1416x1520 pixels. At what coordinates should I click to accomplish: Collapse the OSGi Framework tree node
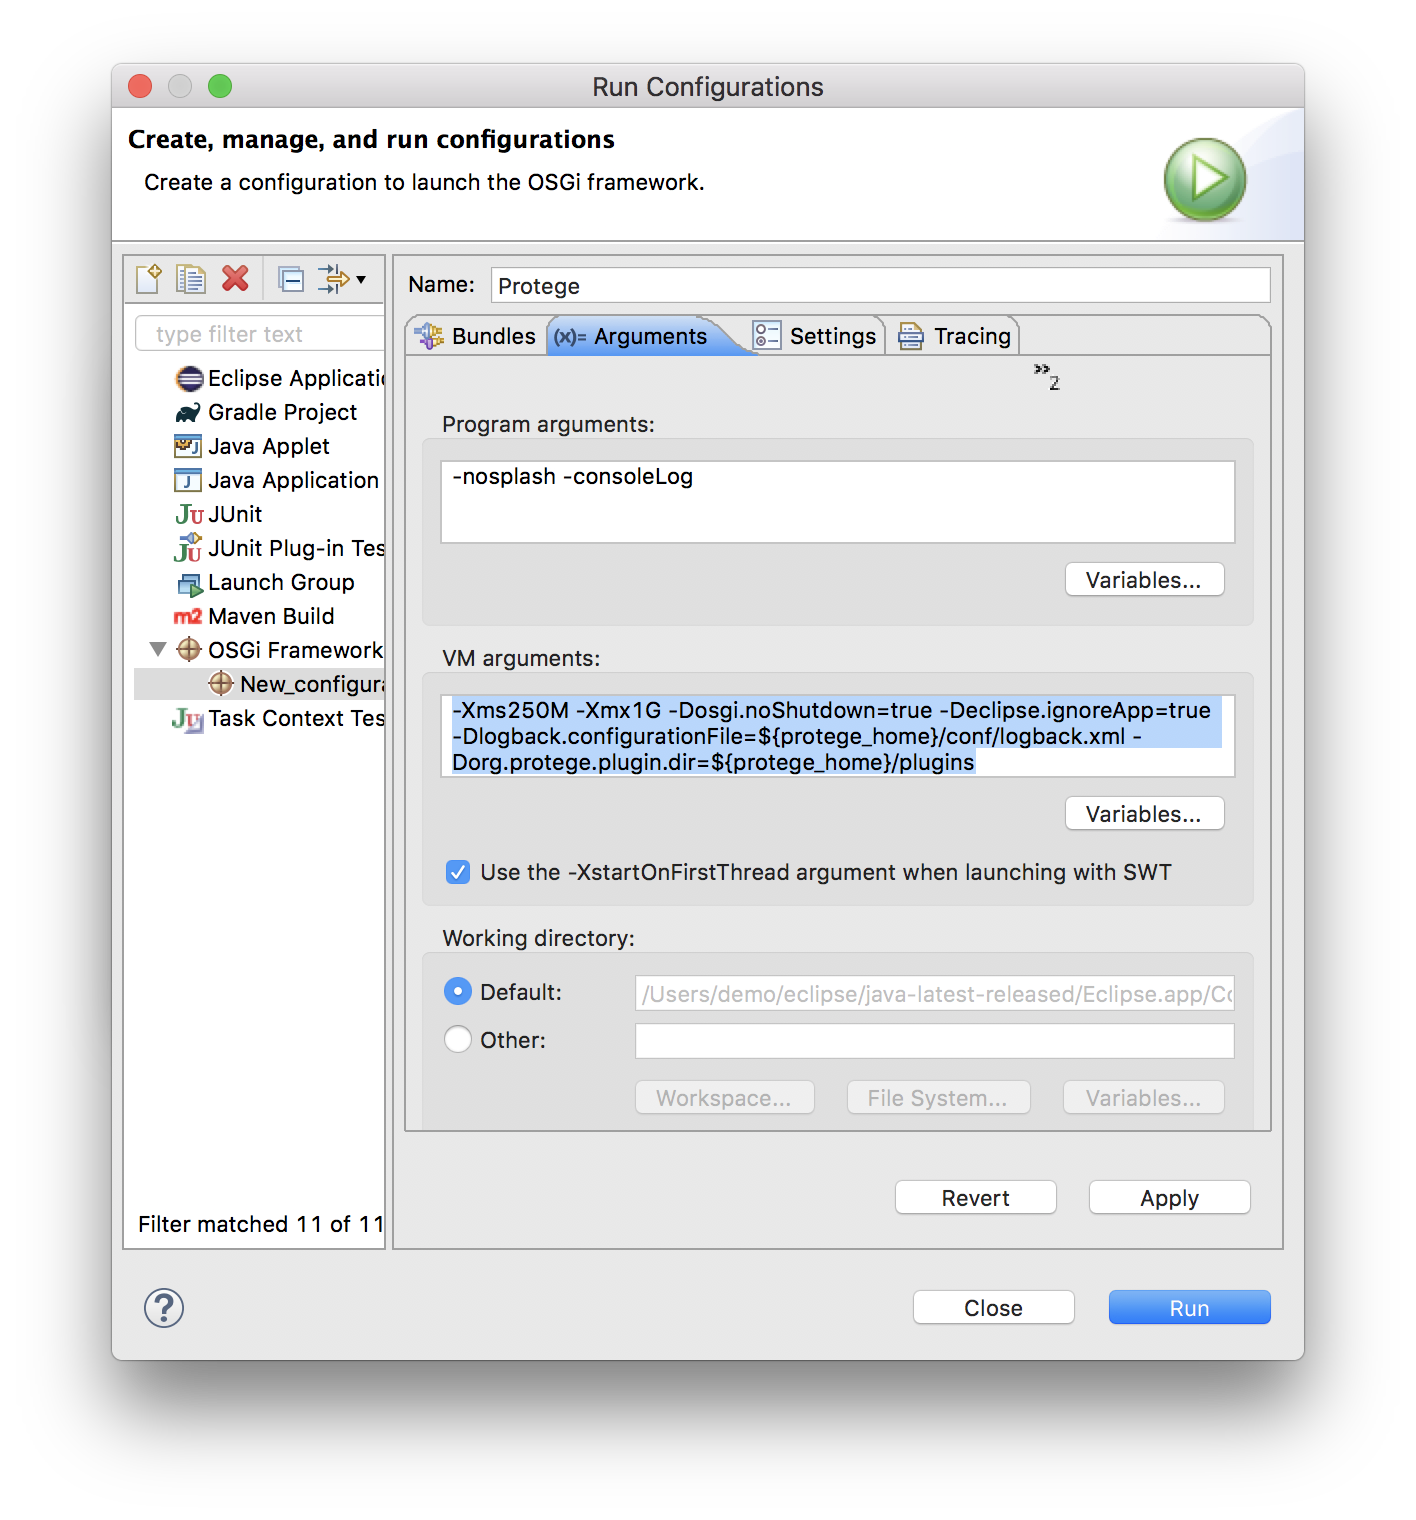pyautogui.click(x=158, y=650)
